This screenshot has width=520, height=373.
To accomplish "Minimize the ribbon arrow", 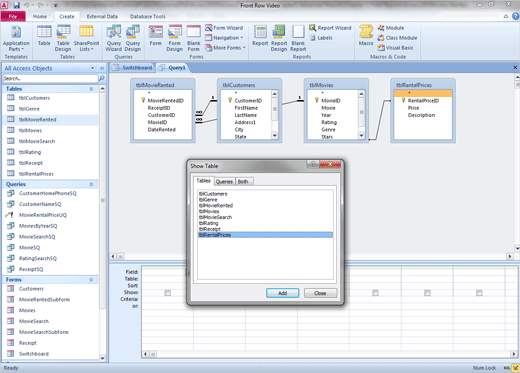I will [506, 16].
